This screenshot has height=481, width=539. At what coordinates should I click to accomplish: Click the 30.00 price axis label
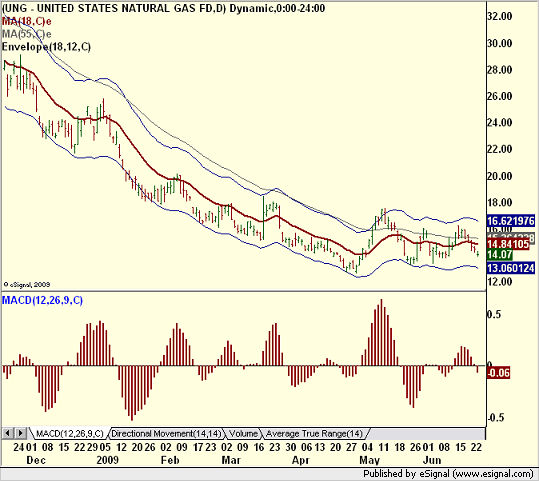[x=499, y=43]
